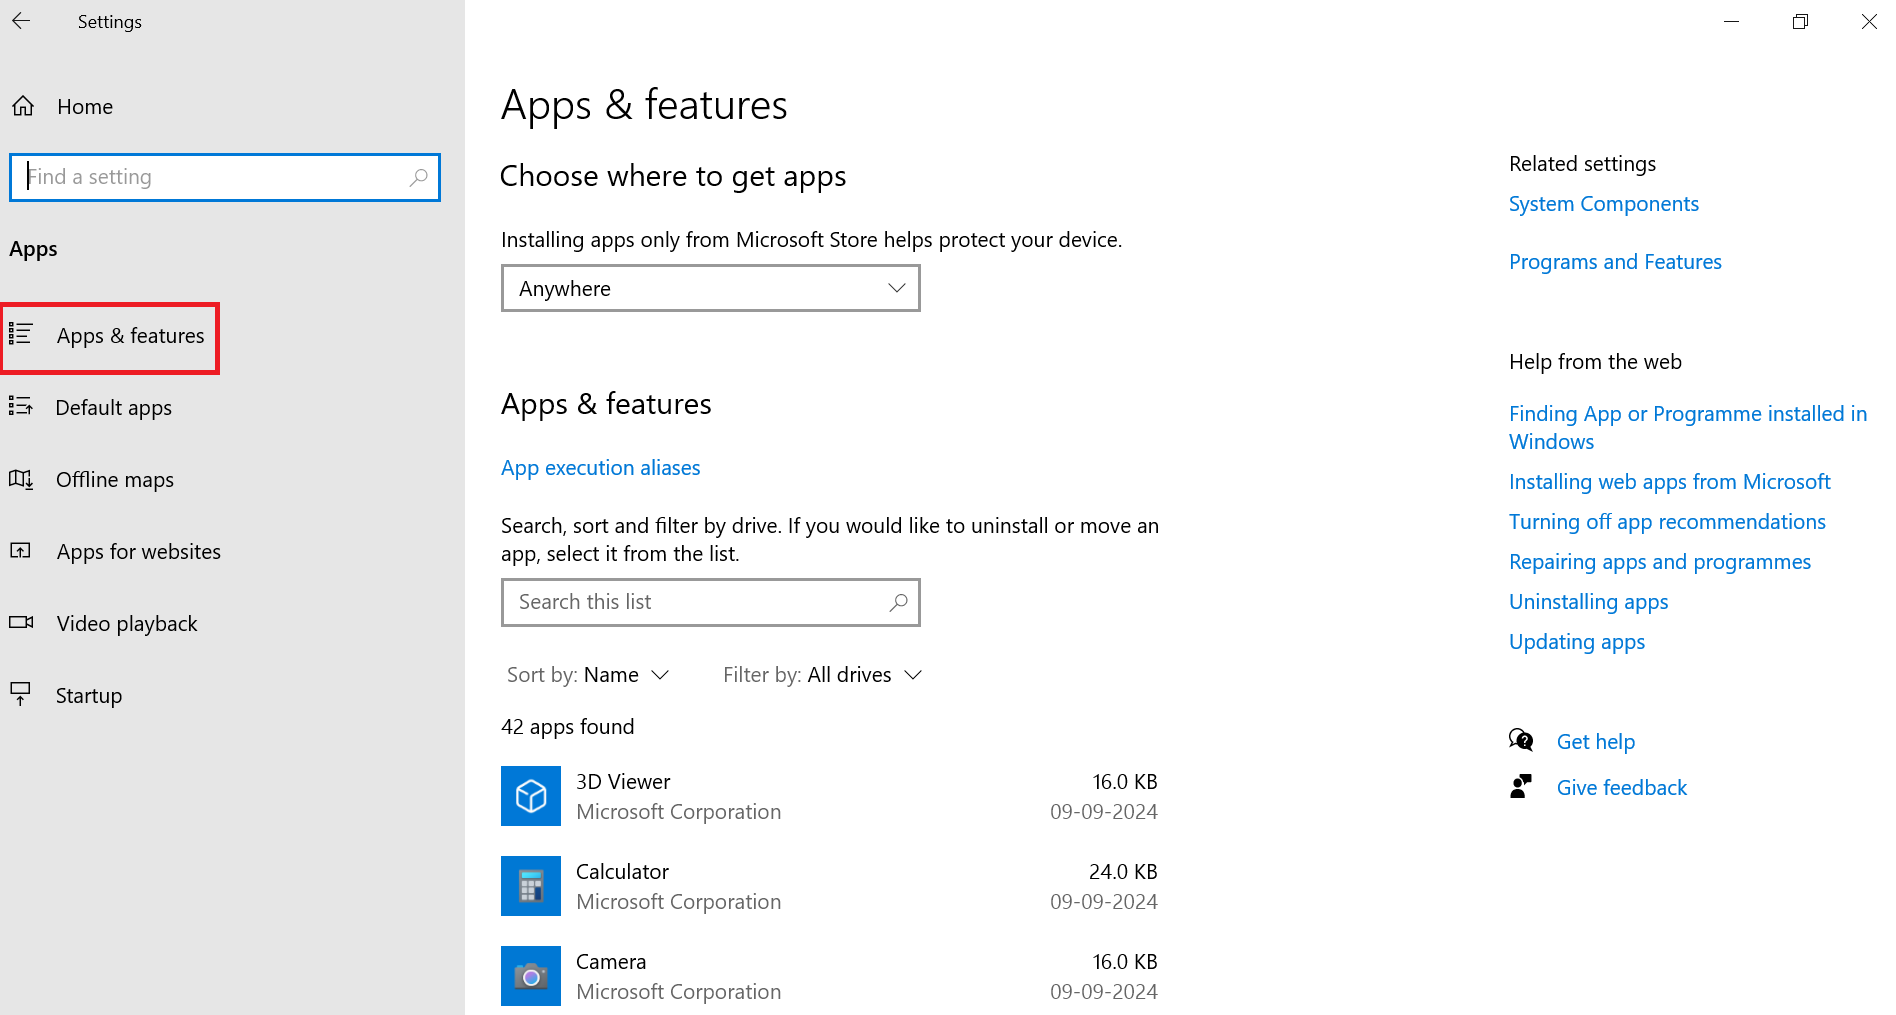Go to Offline maps section
This screenshot has height=1015, width=1896.
pos(114,480)
